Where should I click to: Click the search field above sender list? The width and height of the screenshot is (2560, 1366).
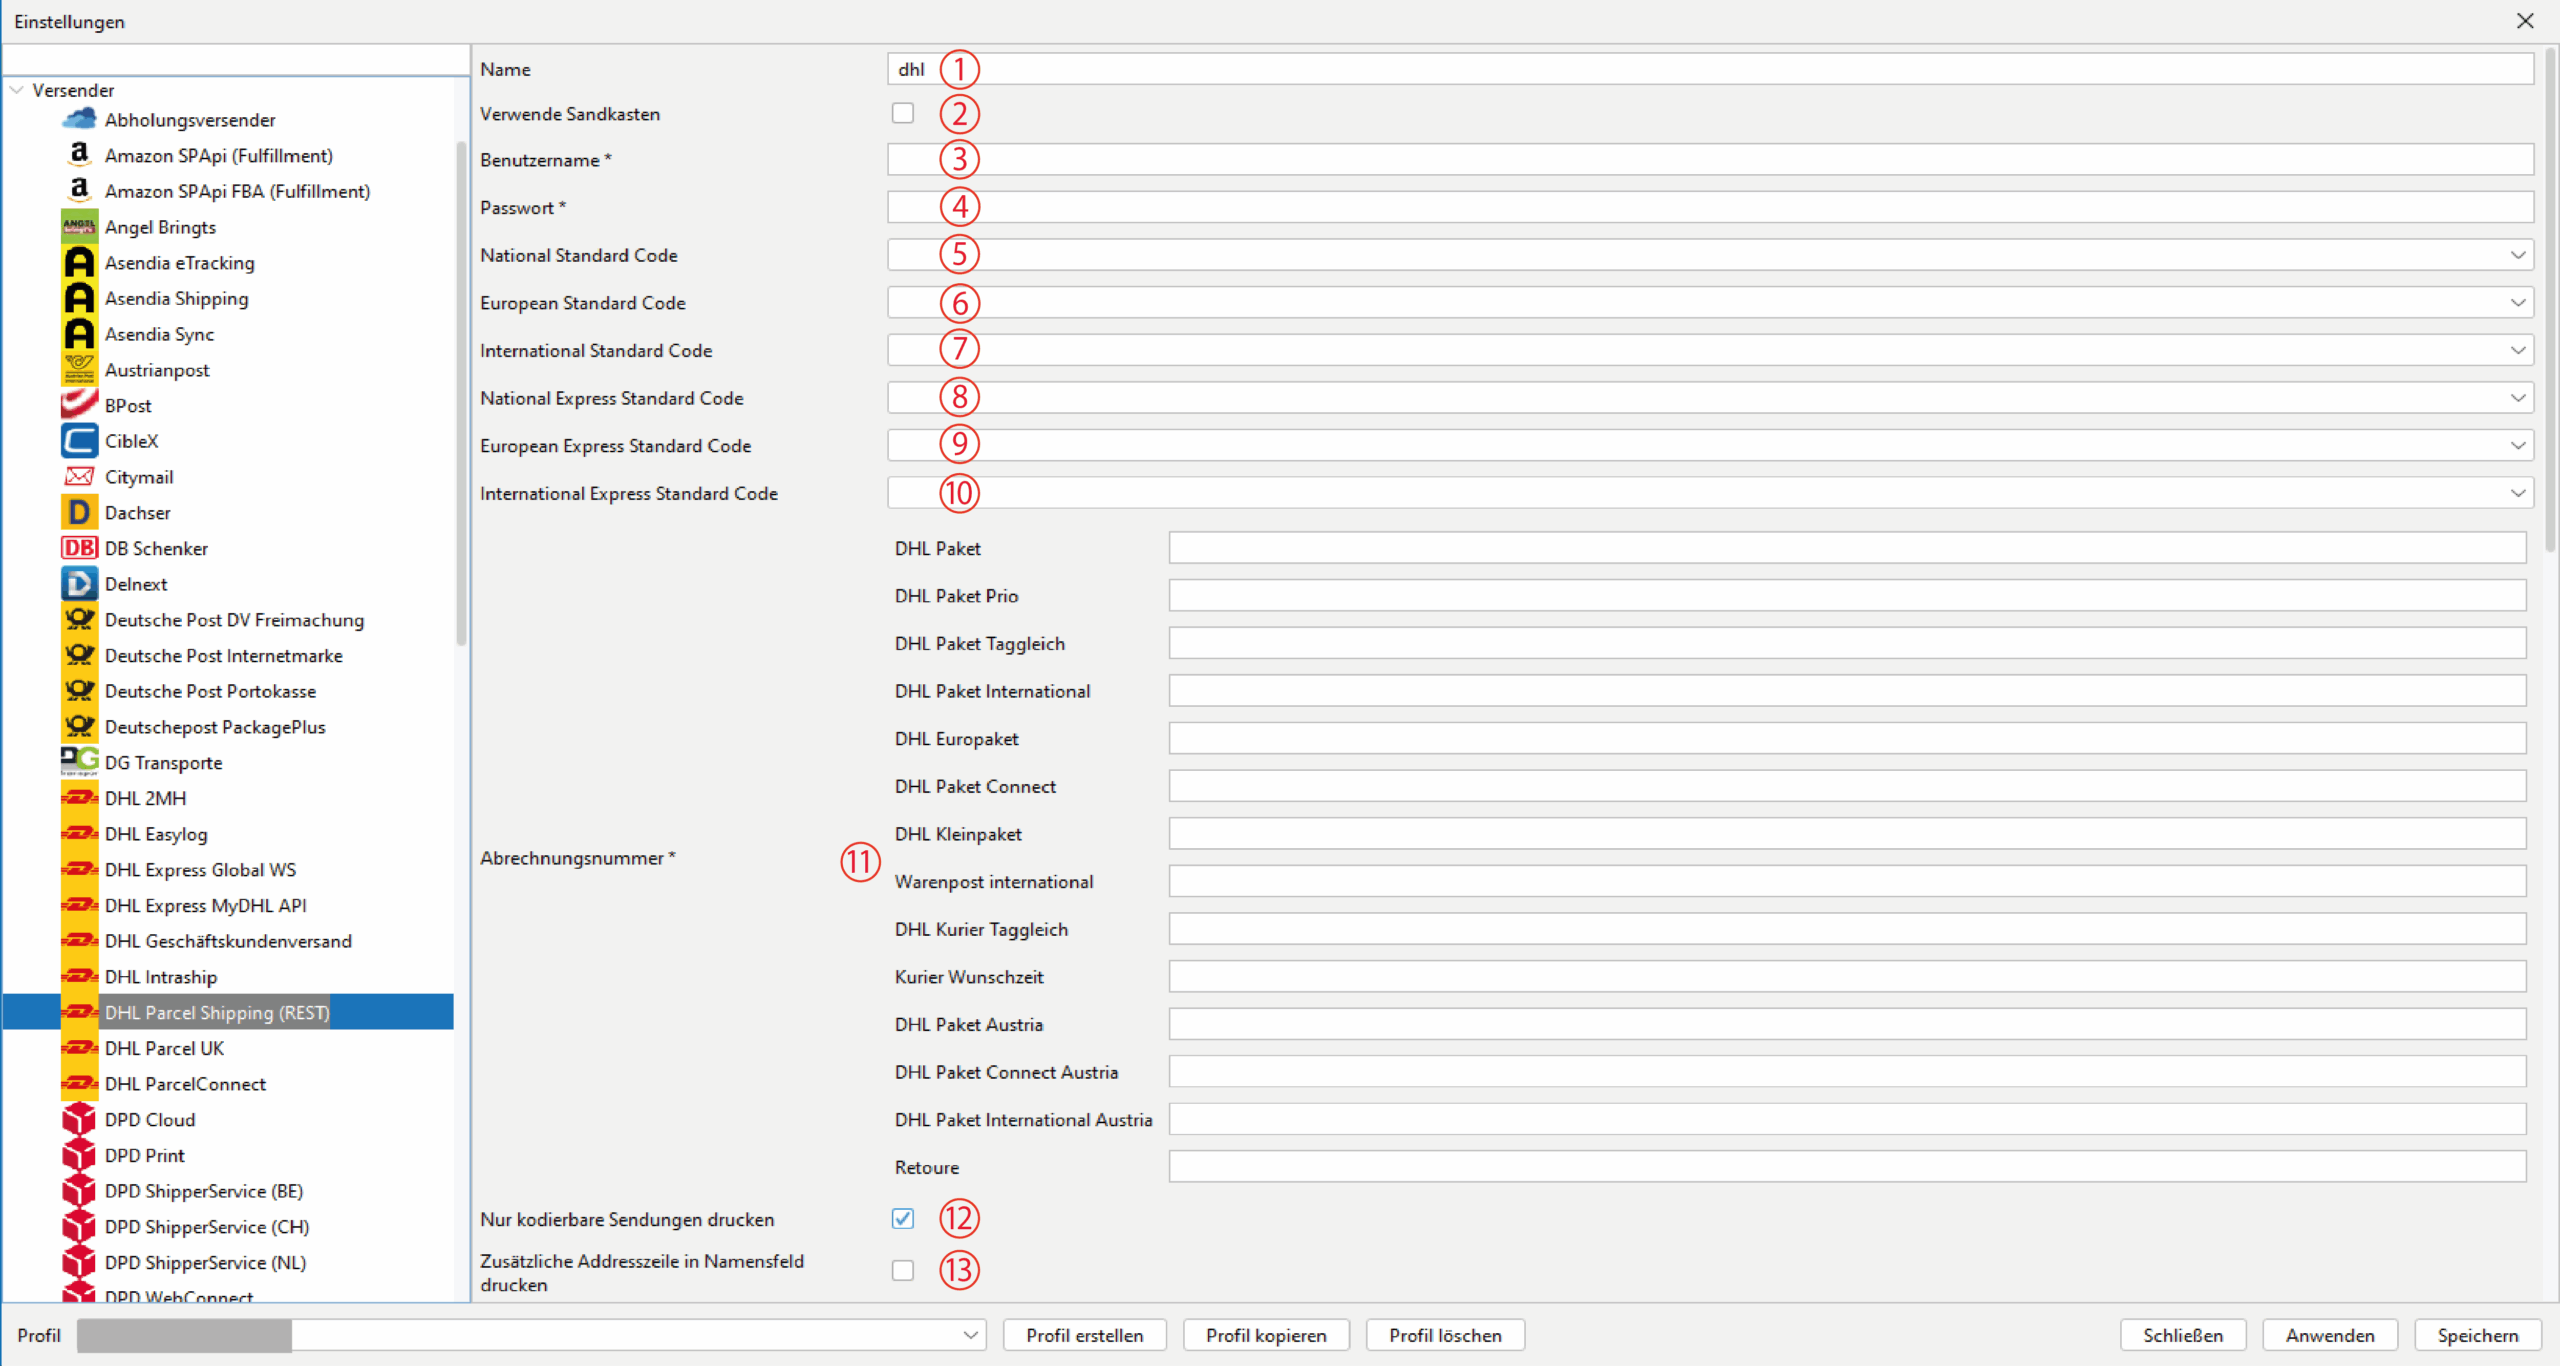click(x=236, y=60)
